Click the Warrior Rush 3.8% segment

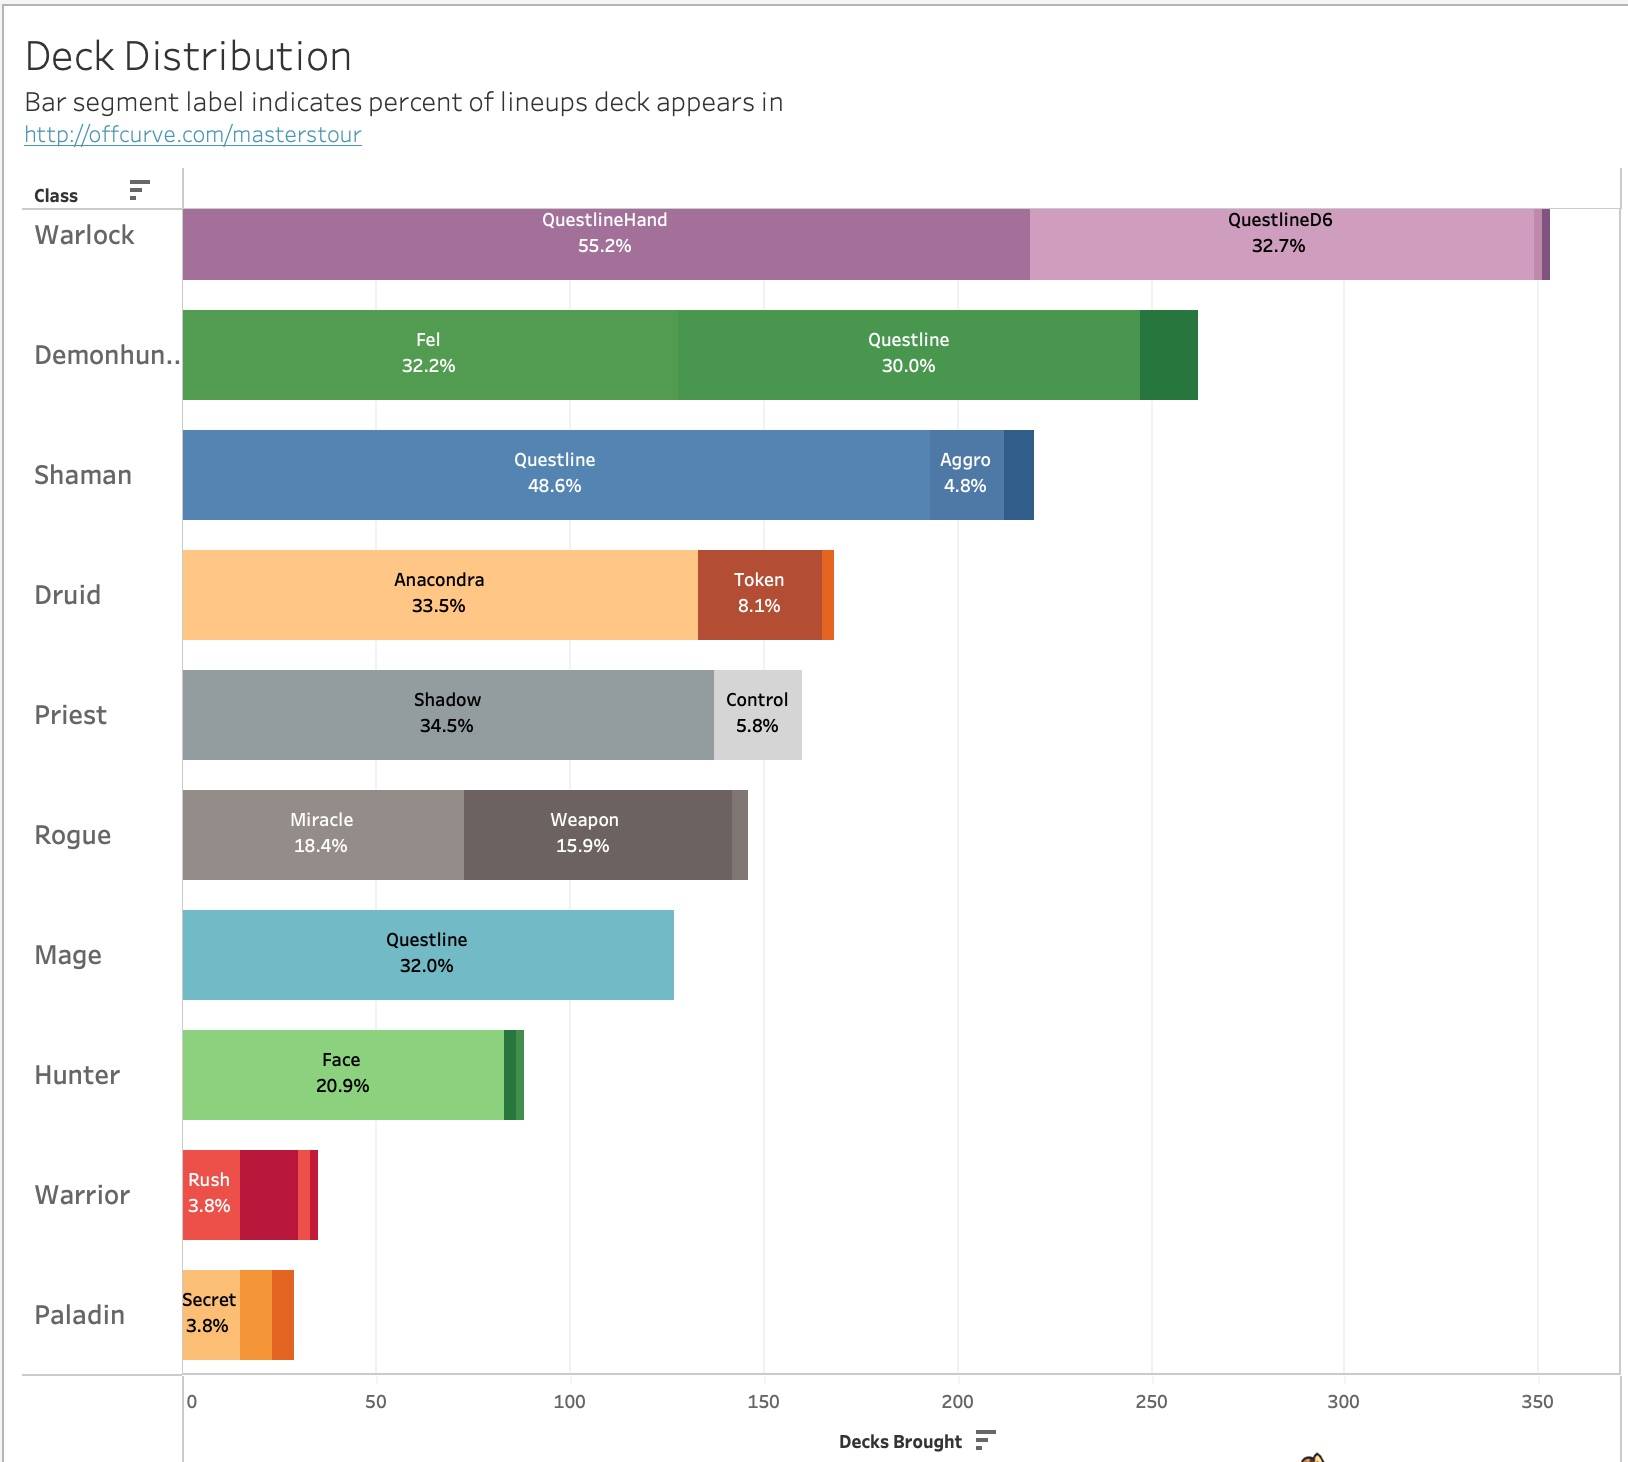(210, 1195)
